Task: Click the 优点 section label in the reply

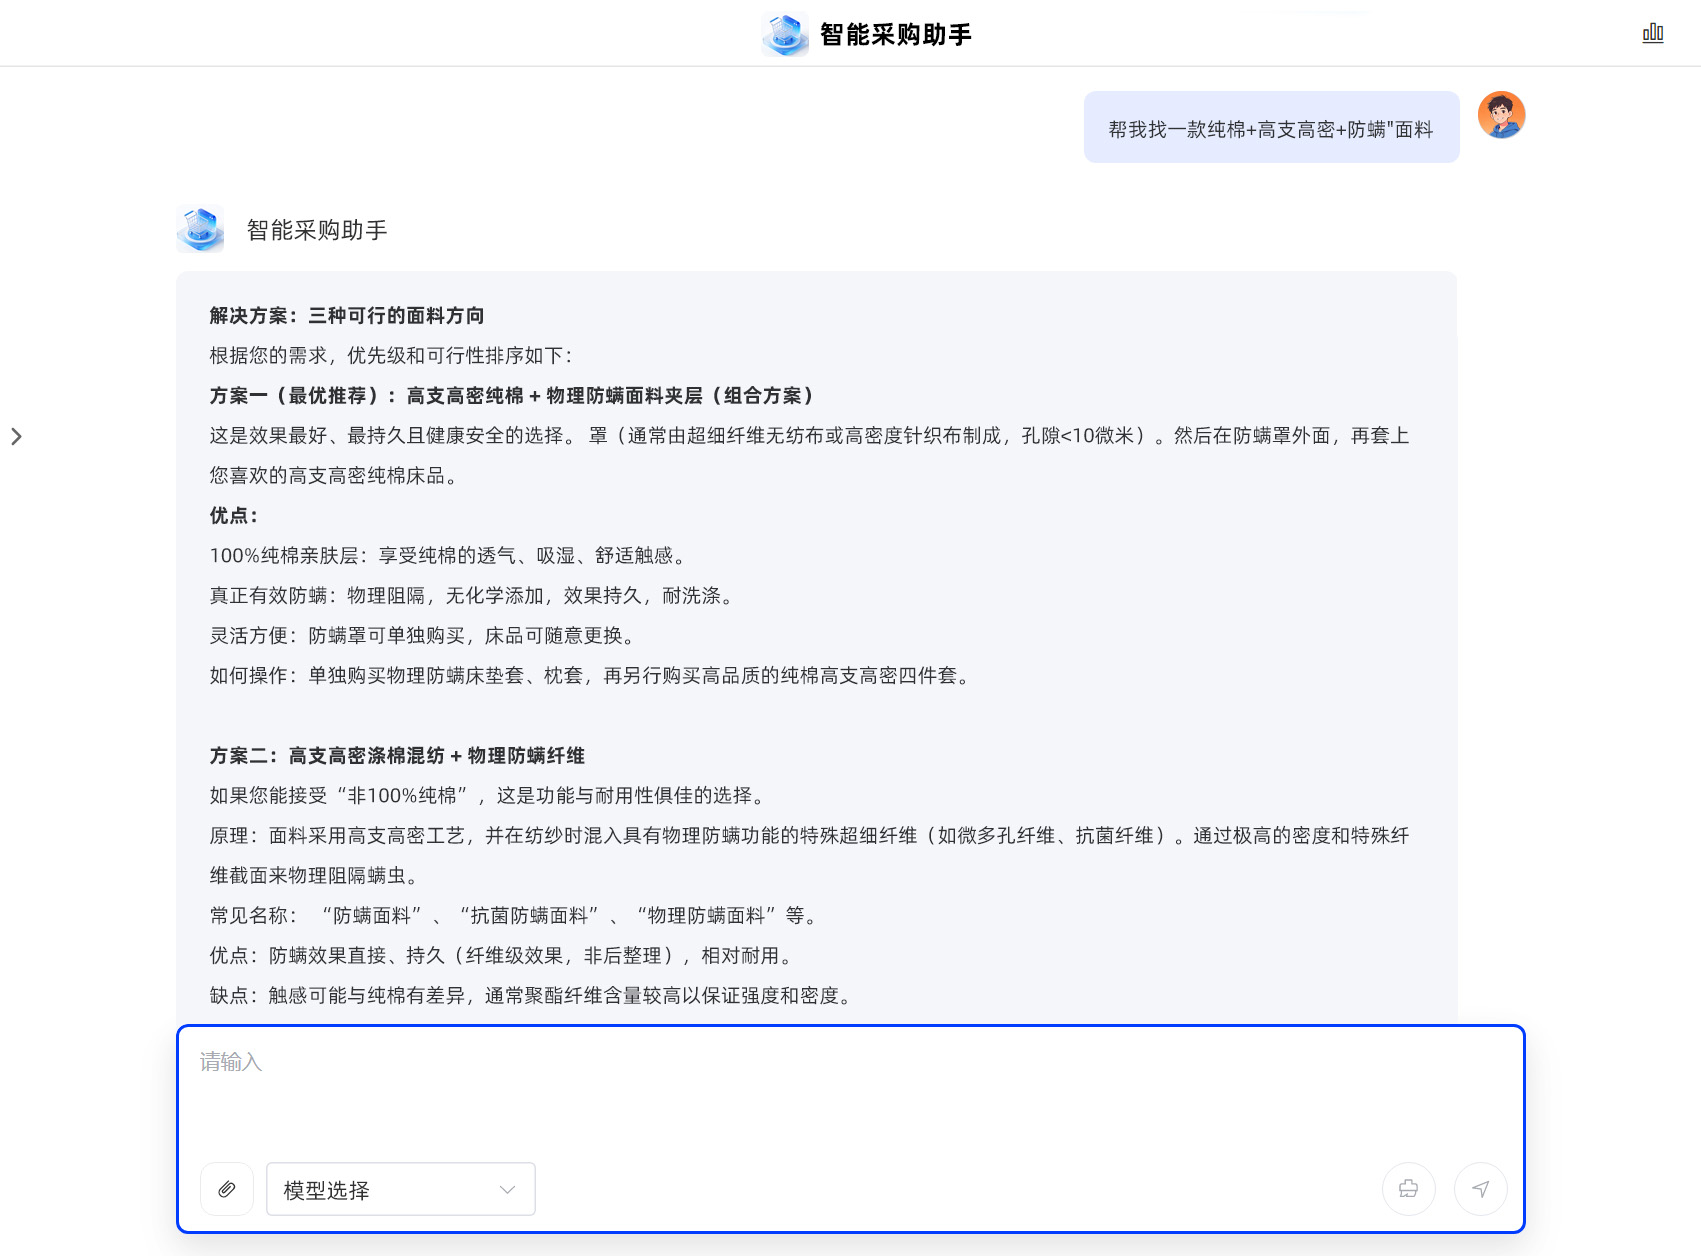Action: pyautogui.click(x=233, y=516)
